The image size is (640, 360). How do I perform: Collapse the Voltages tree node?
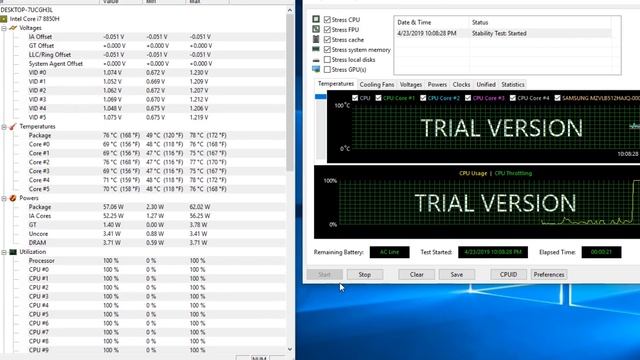pyautogui.click(x=4, y=28)
